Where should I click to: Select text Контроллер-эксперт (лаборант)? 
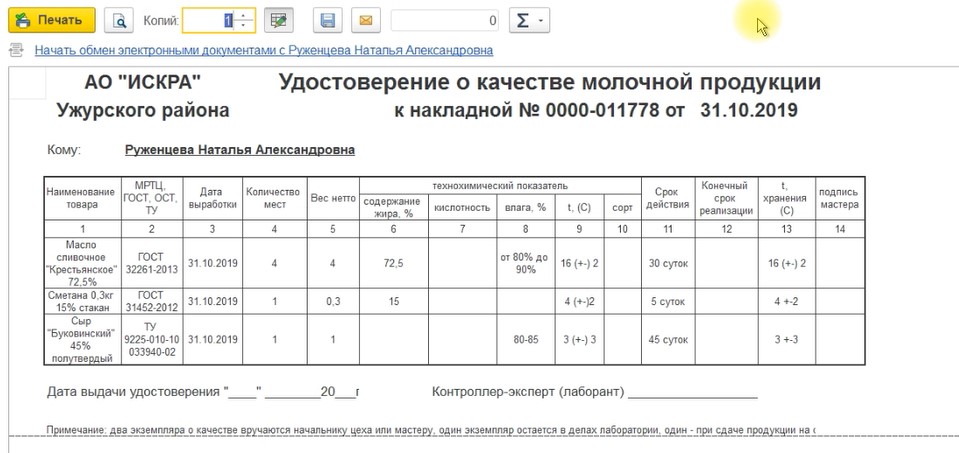coord(528,392)
